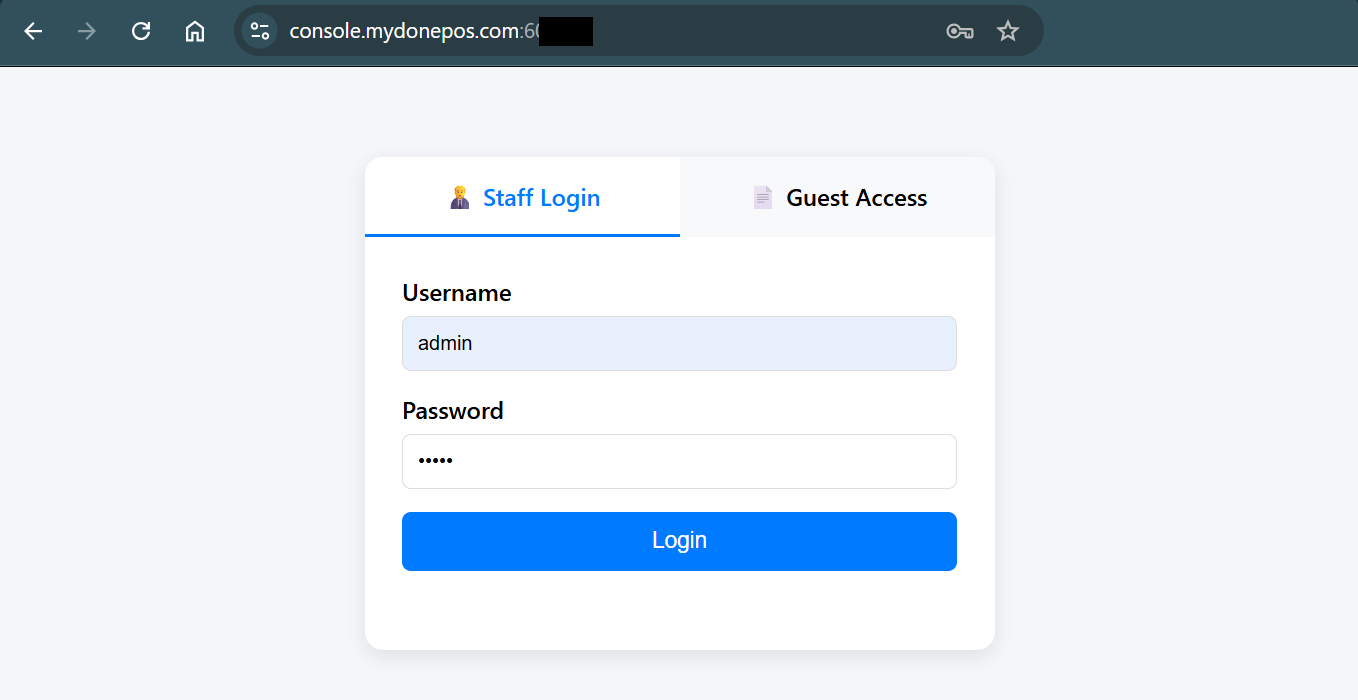
Task: View site information in address bar
Action: (x=260, y=31)
